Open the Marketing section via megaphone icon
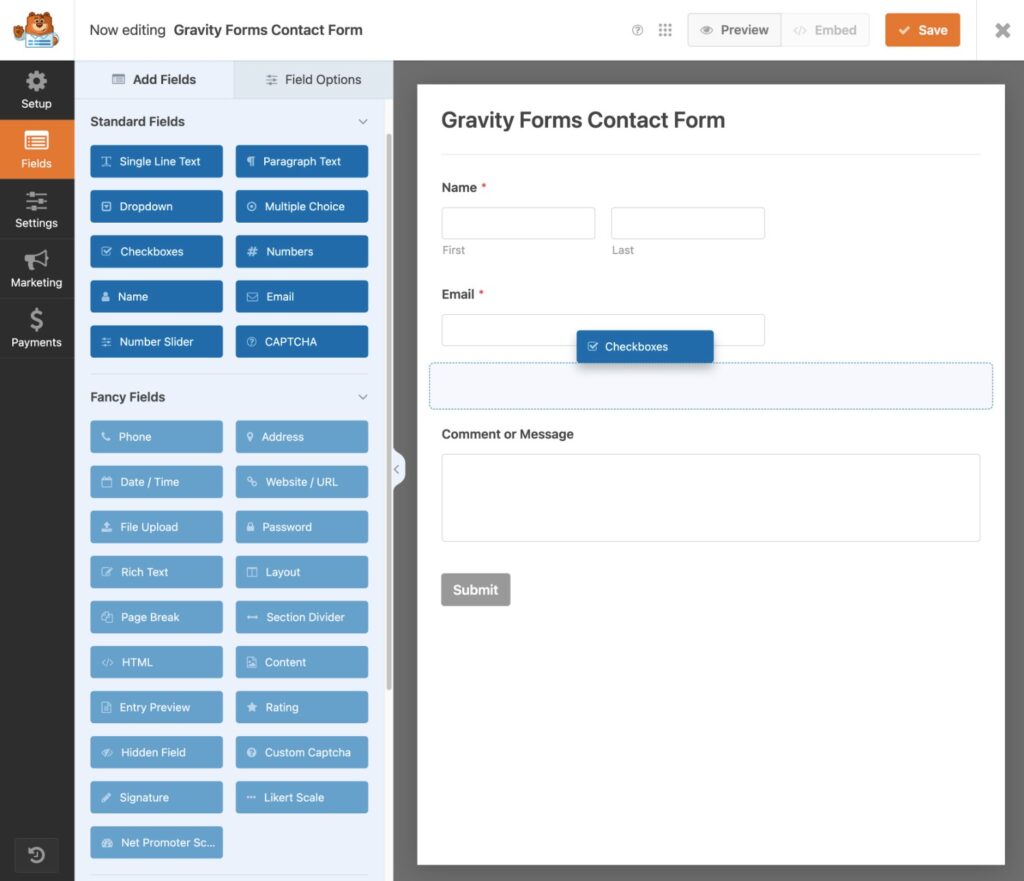Image resolution: width=1024 pixels, height=881 pixels. point(36,270)
